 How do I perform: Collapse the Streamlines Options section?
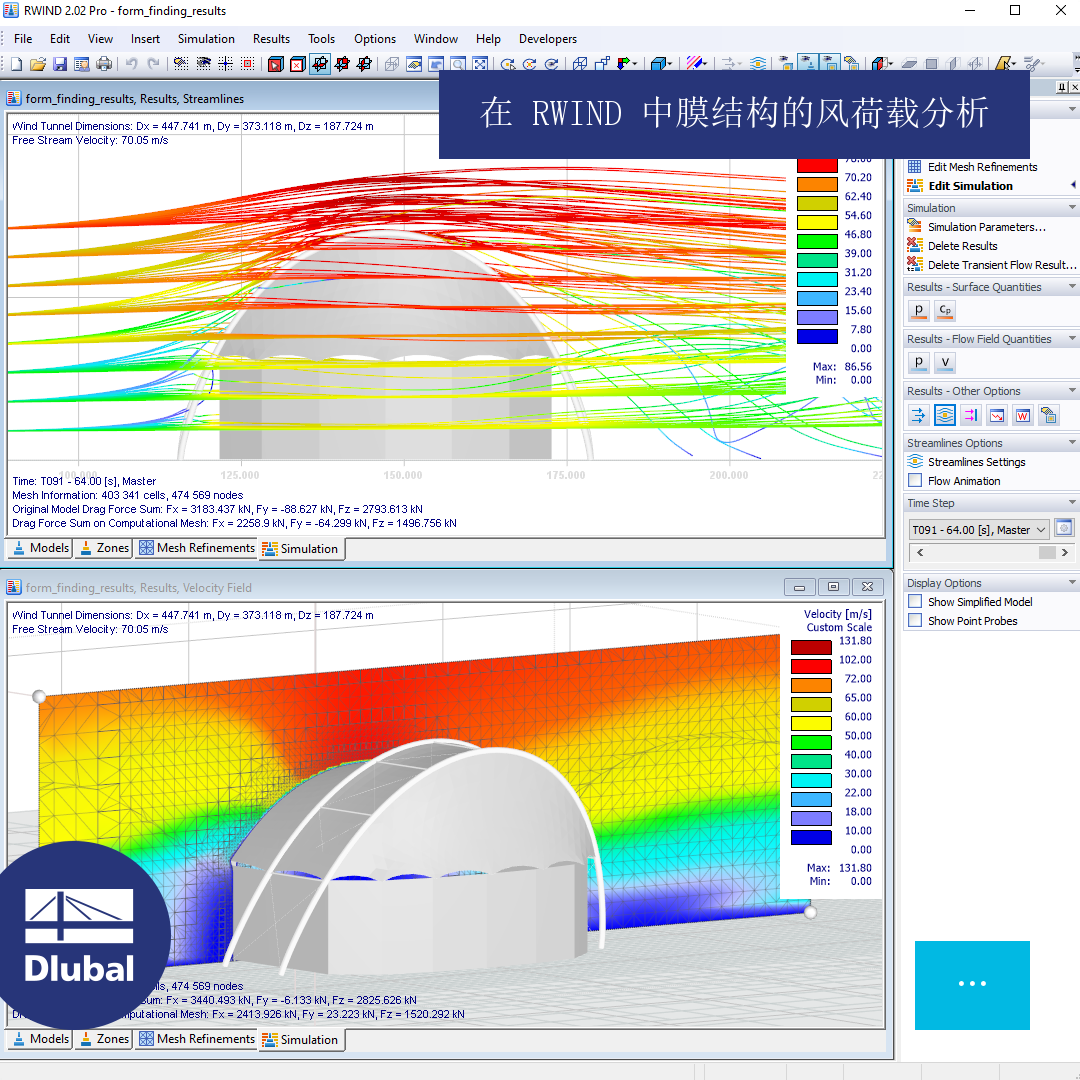tap(1072, 442)
